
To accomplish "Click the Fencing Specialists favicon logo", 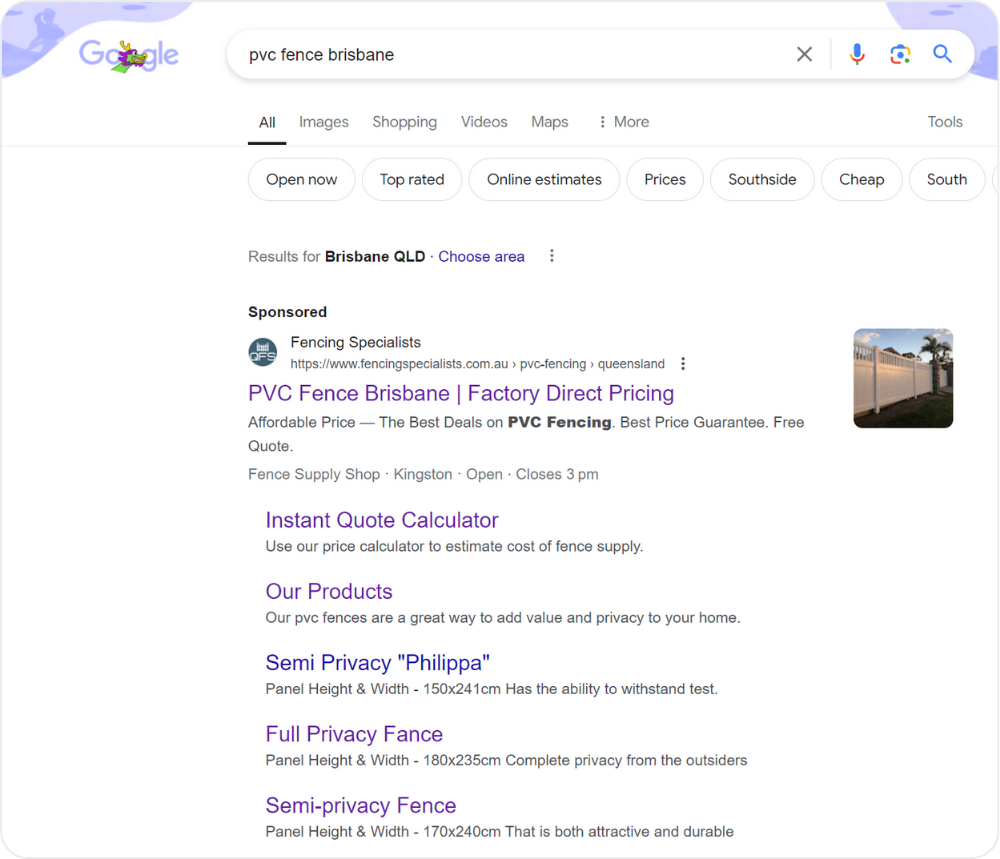I will pos(263,353).
